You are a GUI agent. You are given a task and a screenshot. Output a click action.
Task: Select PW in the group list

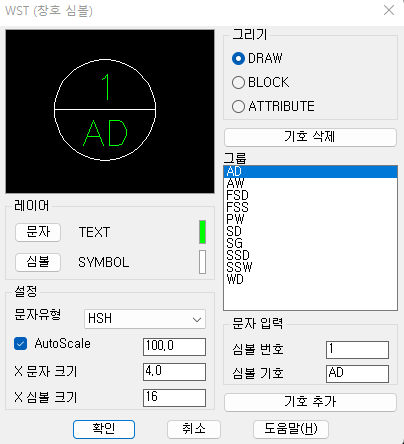[310, 219]
